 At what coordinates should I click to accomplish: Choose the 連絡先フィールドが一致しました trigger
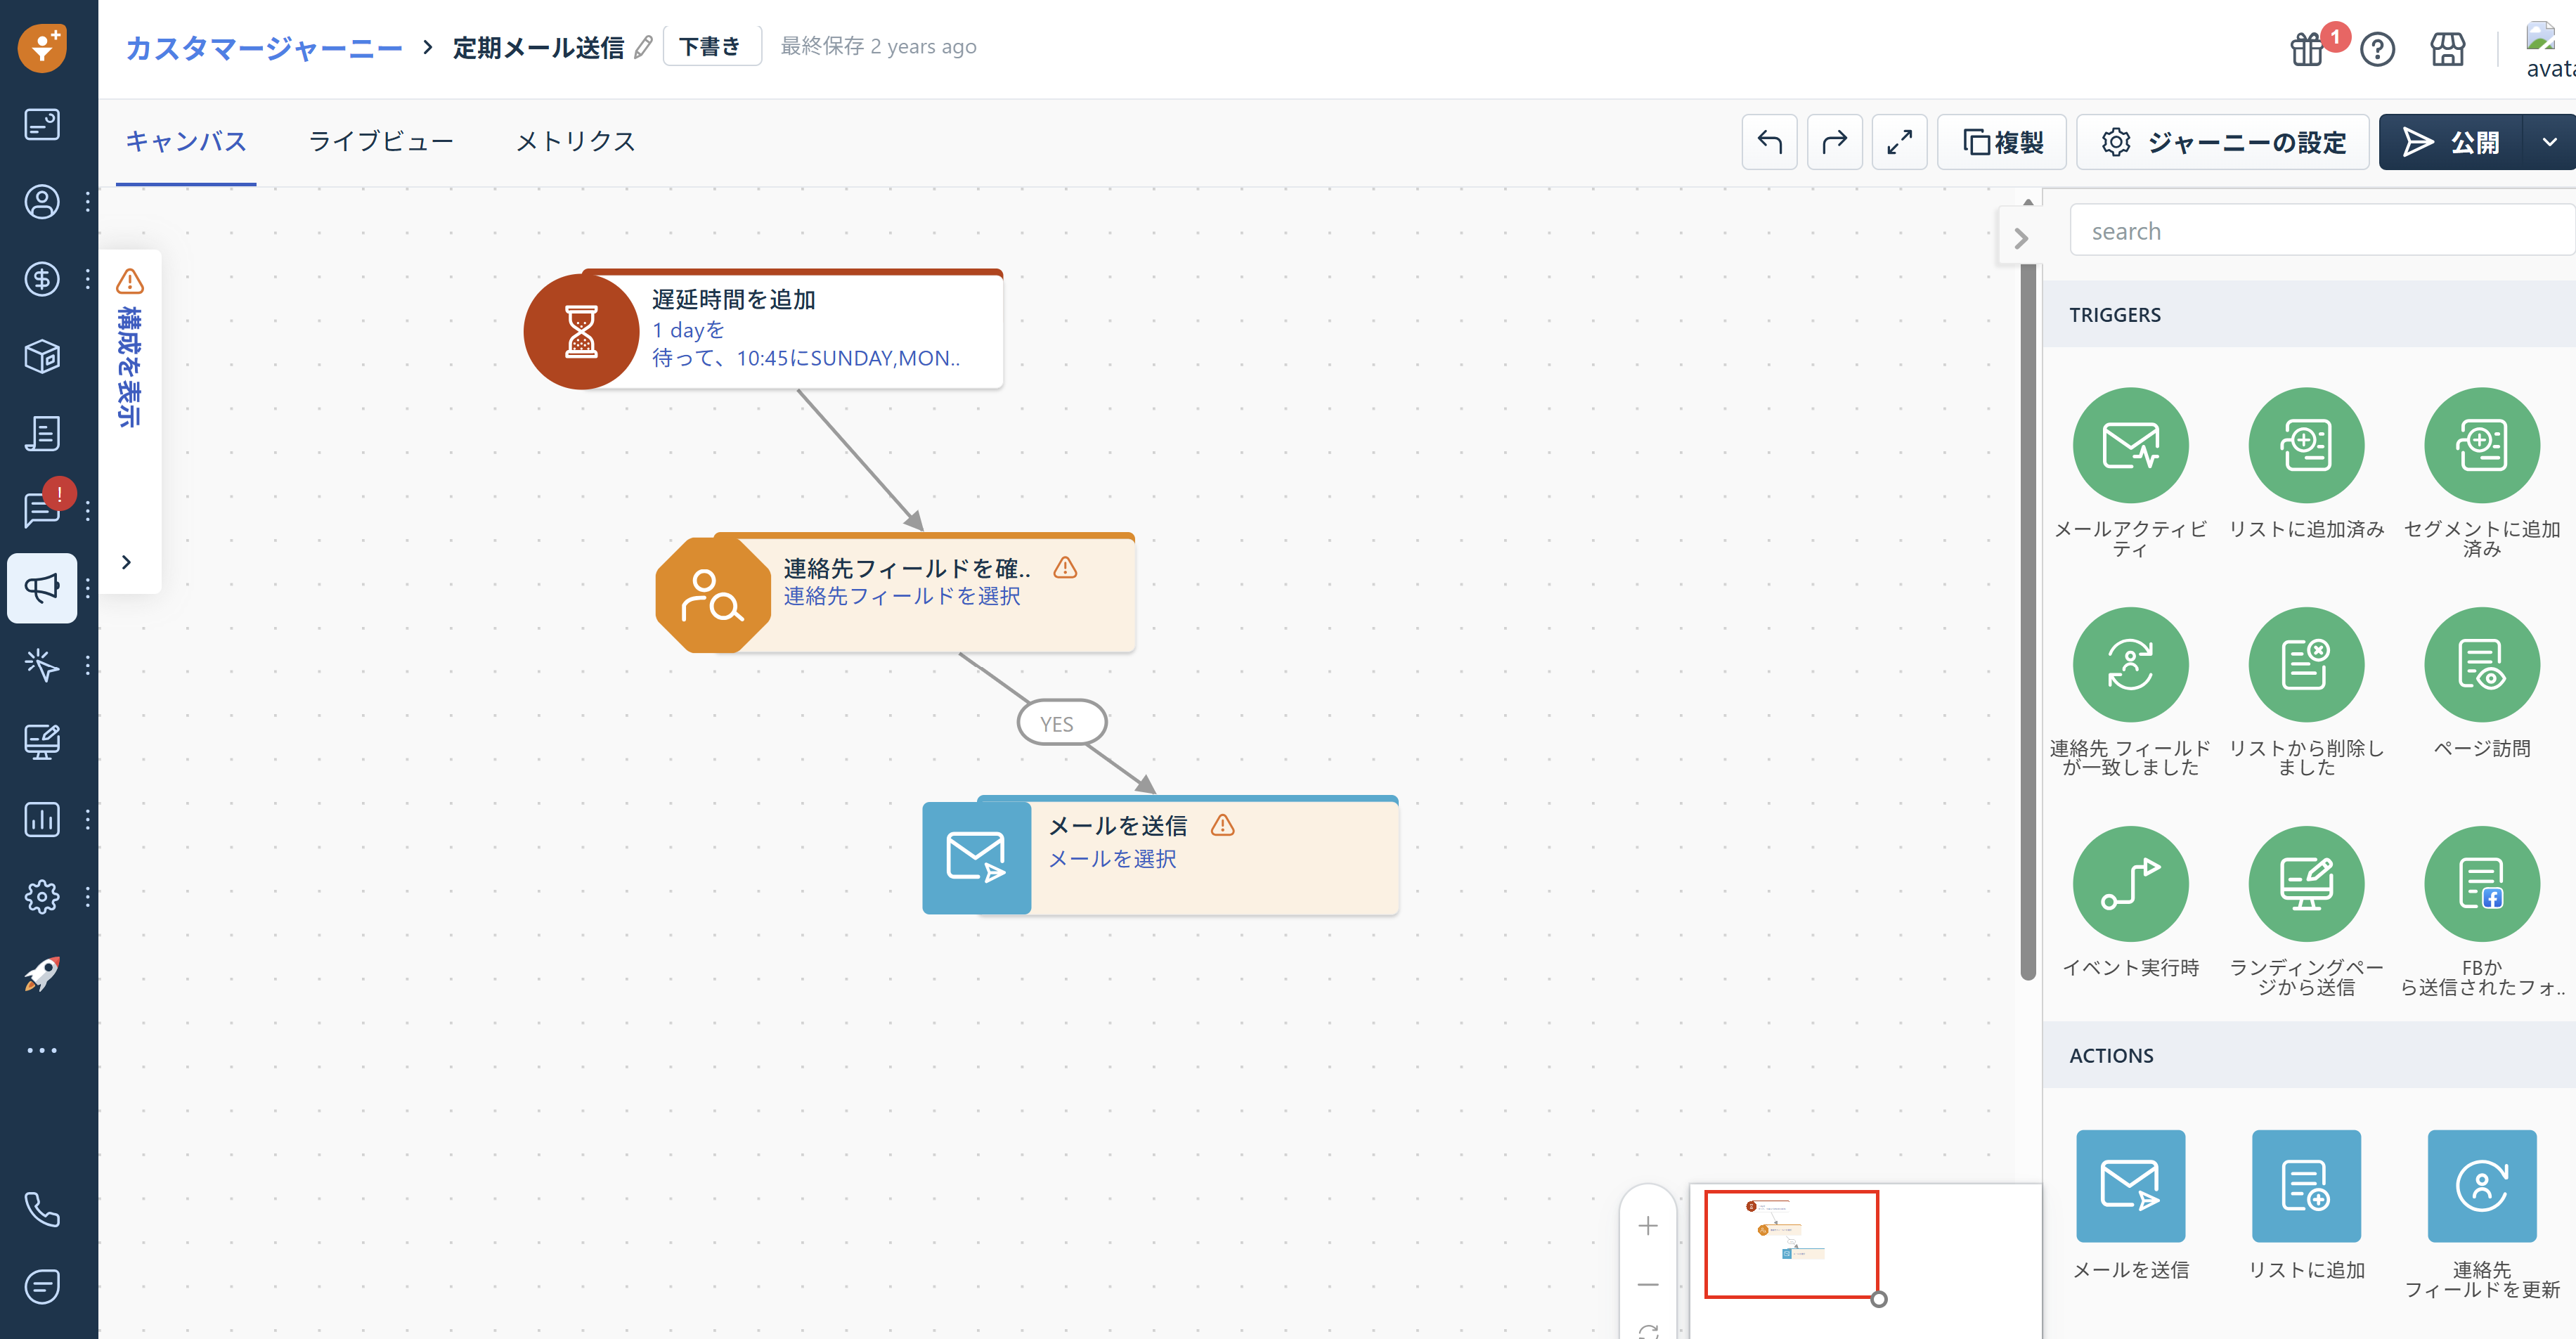(2130, 664)
